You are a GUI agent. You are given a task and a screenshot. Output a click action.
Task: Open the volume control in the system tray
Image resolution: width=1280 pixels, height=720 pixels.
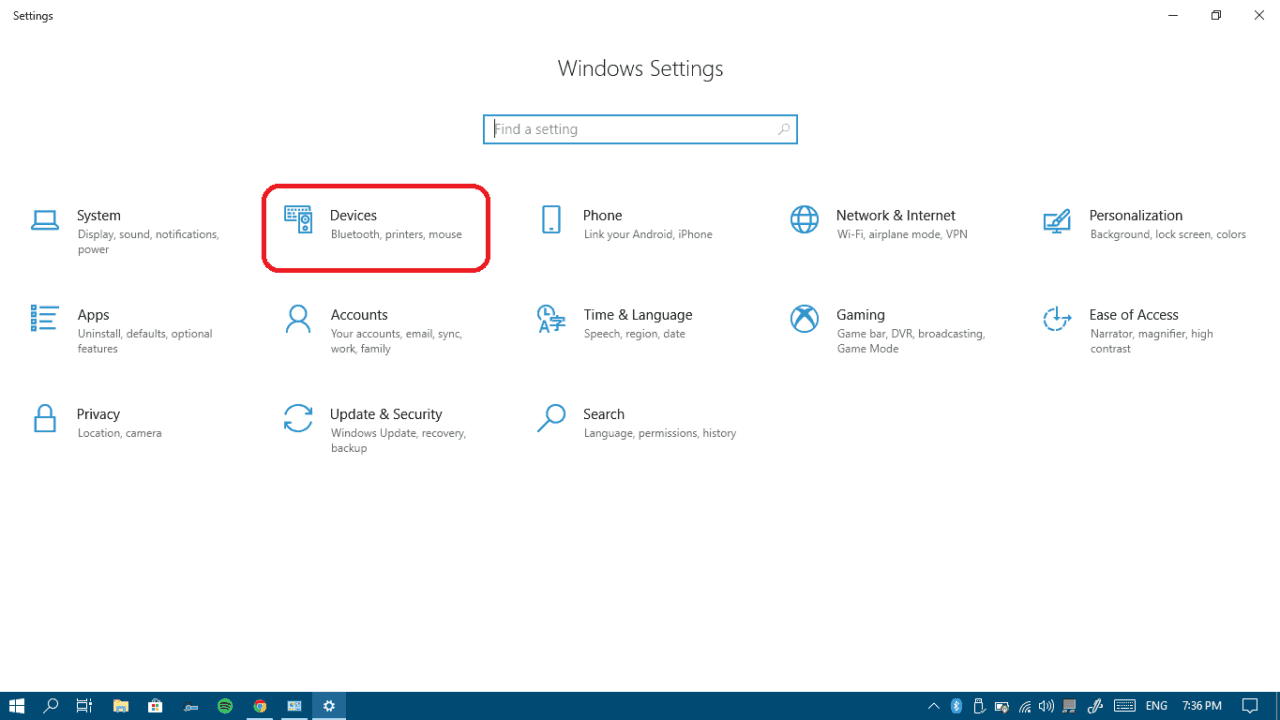click(x=1045, y=706)
